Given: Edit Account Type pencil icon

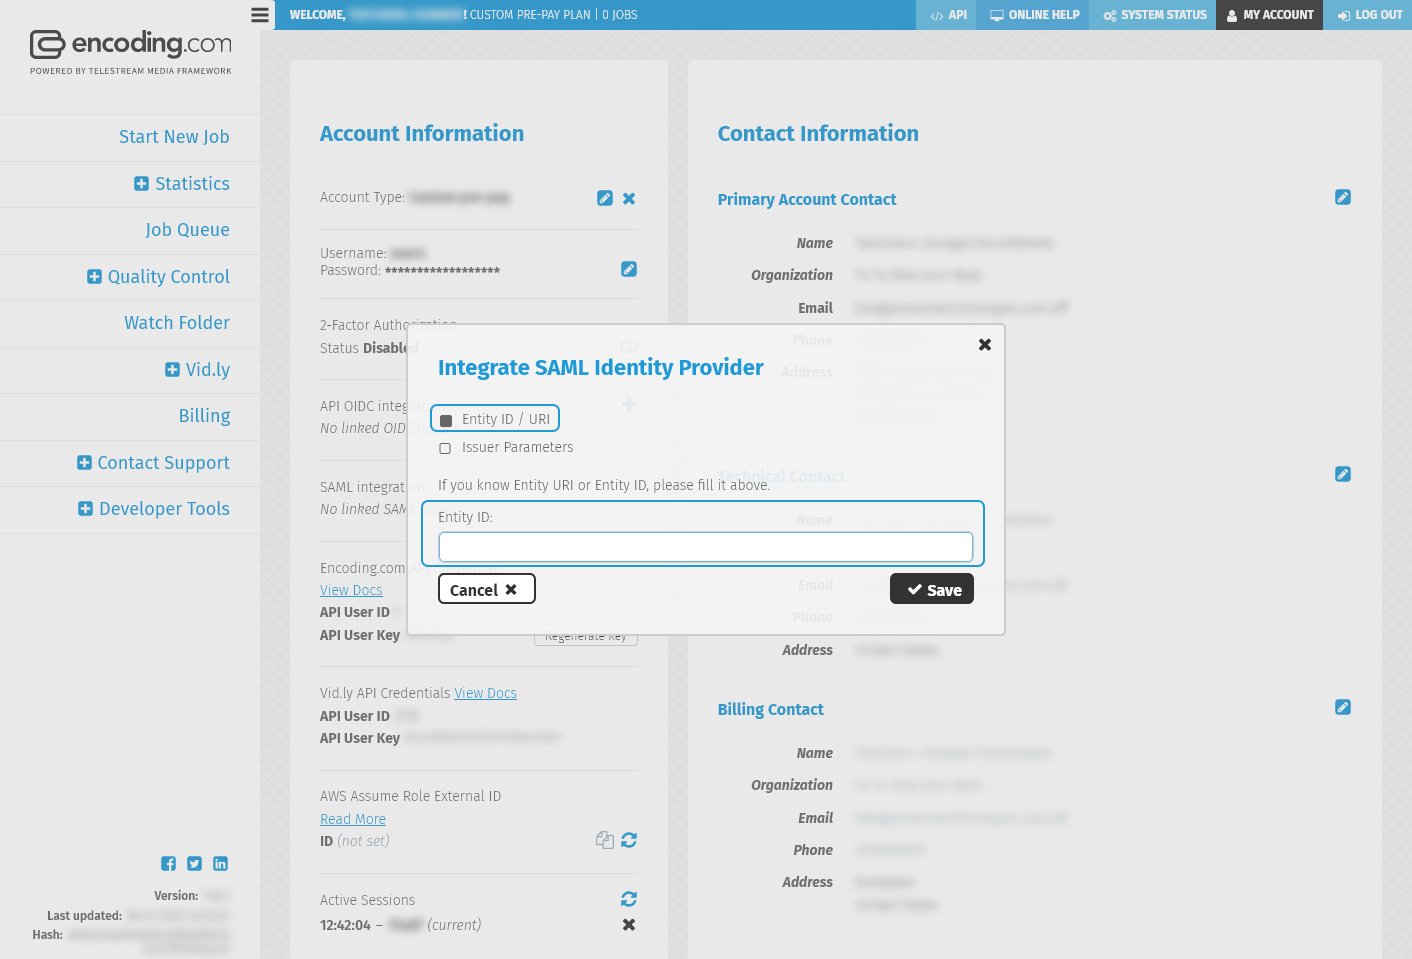Looking at the screenshot, I should tap(605, 198).
